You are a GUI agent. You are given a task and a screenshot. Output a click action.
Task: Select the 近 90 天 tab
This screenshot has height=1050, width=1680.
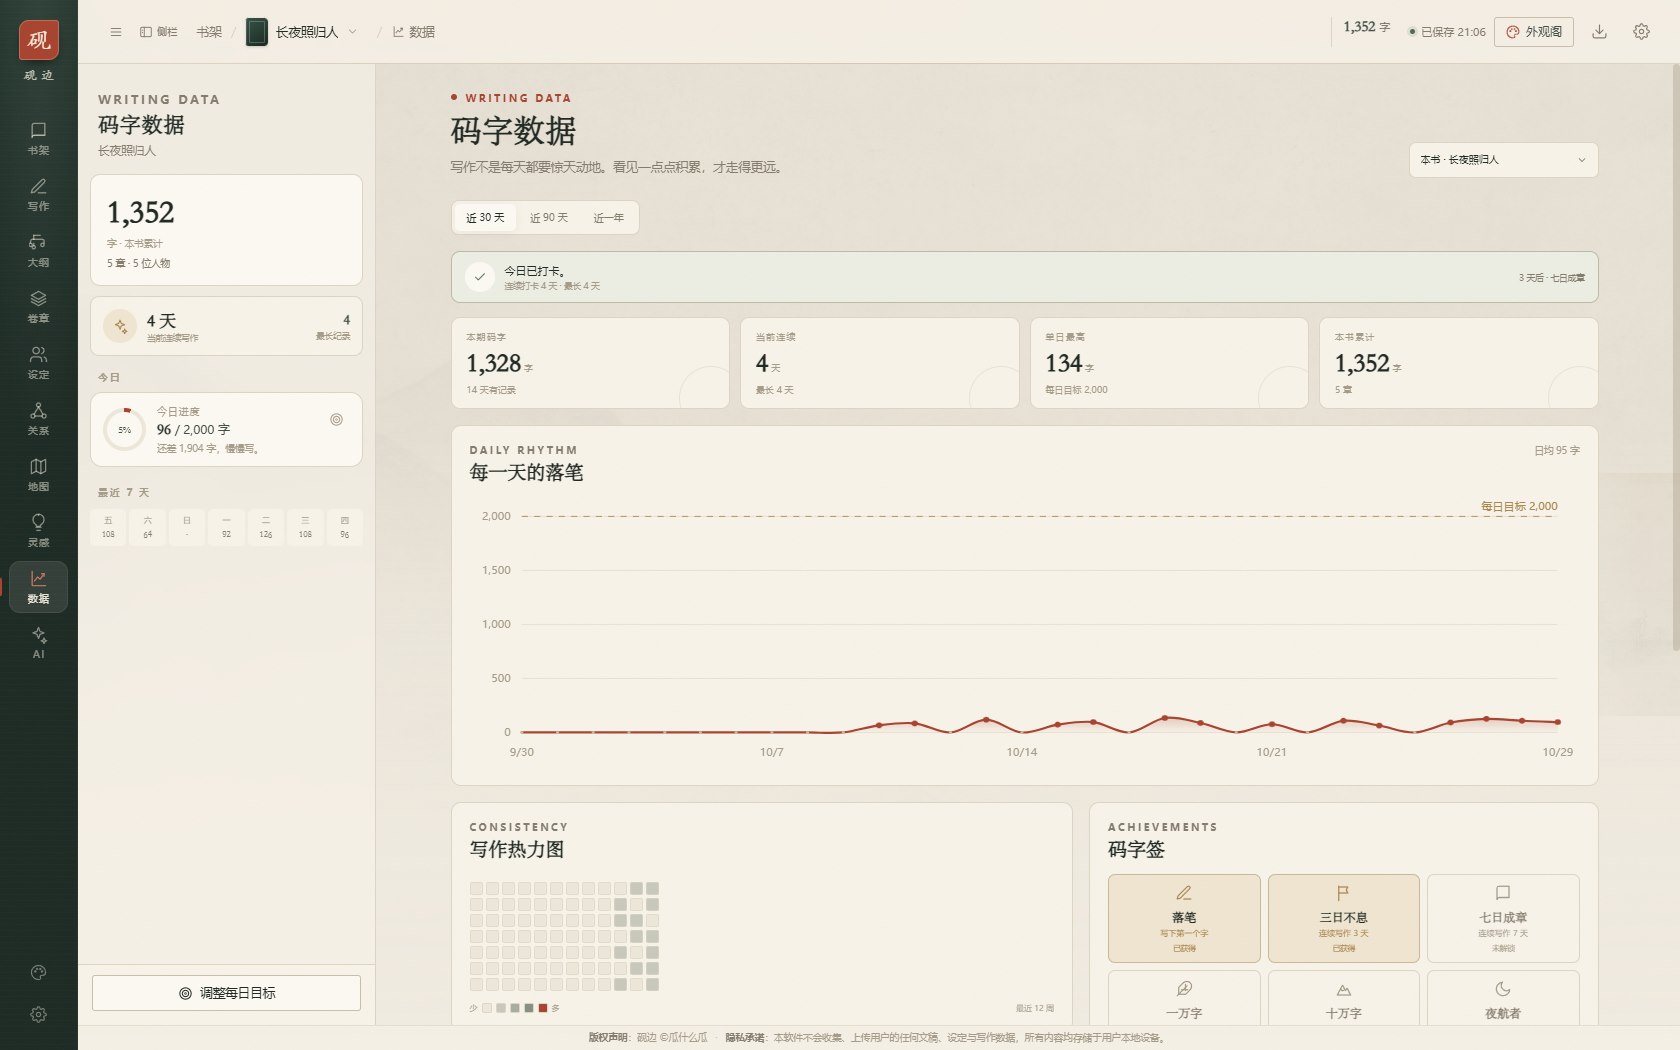tap(549, 217)
